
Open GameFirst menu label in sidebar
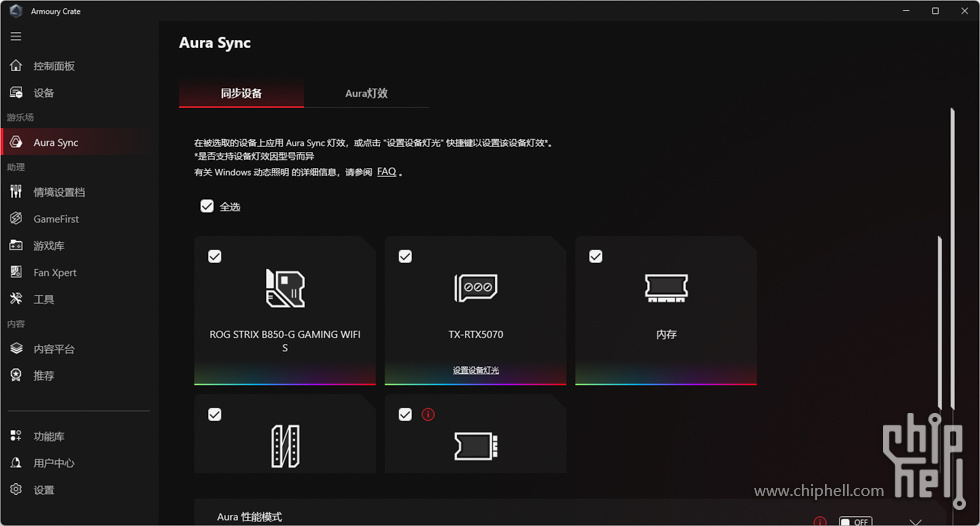point(56,219)
